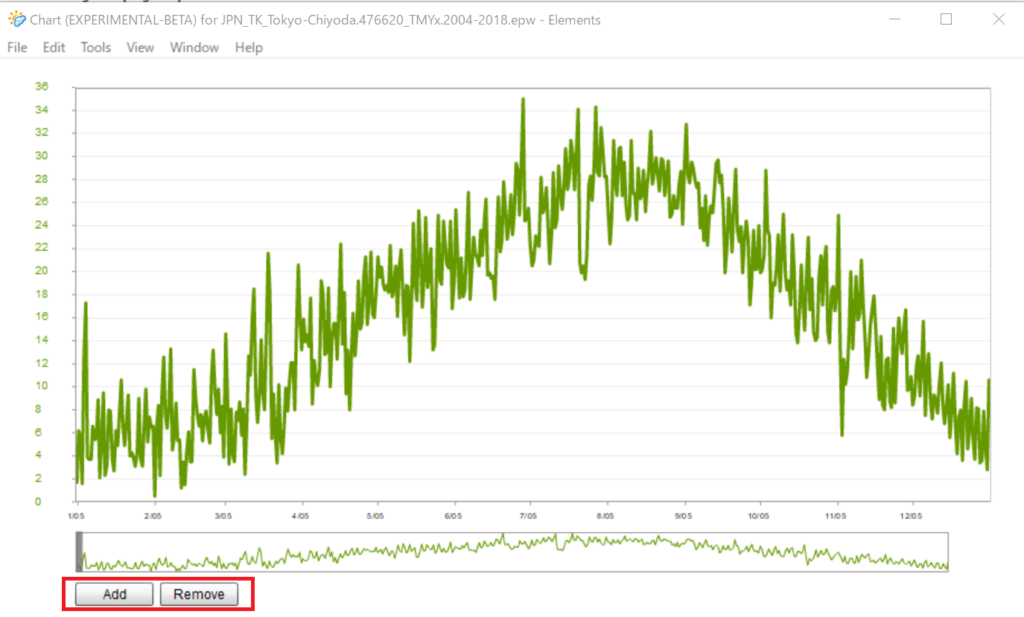Grab the gray range handle on overview strip

80,552
